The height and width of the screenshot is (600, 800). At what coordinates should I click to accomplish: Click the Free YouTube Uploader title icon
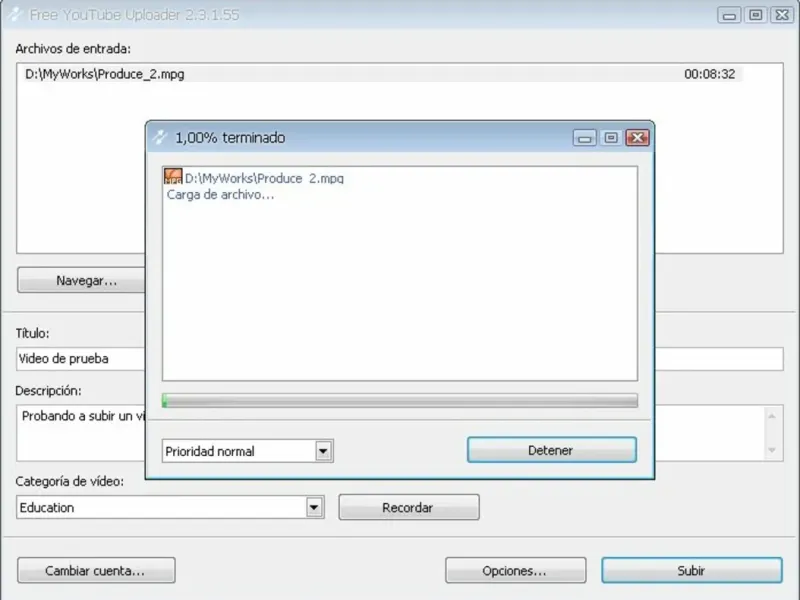[x=15, y=14]
